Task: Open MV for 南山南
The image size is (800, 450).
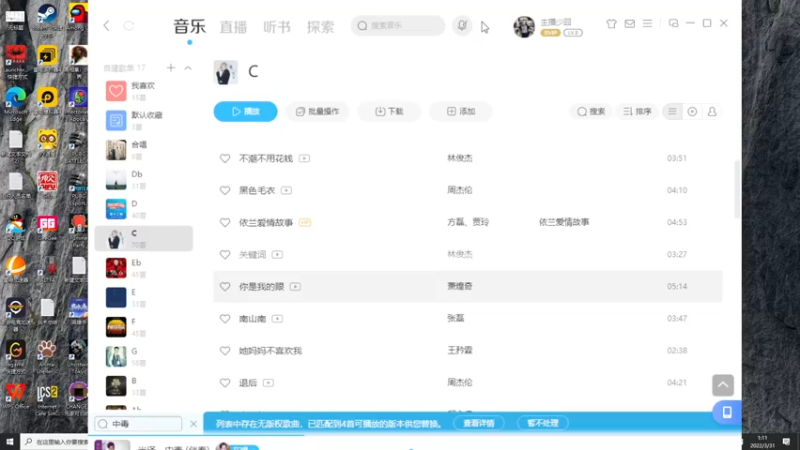Action: coord(277,319)
